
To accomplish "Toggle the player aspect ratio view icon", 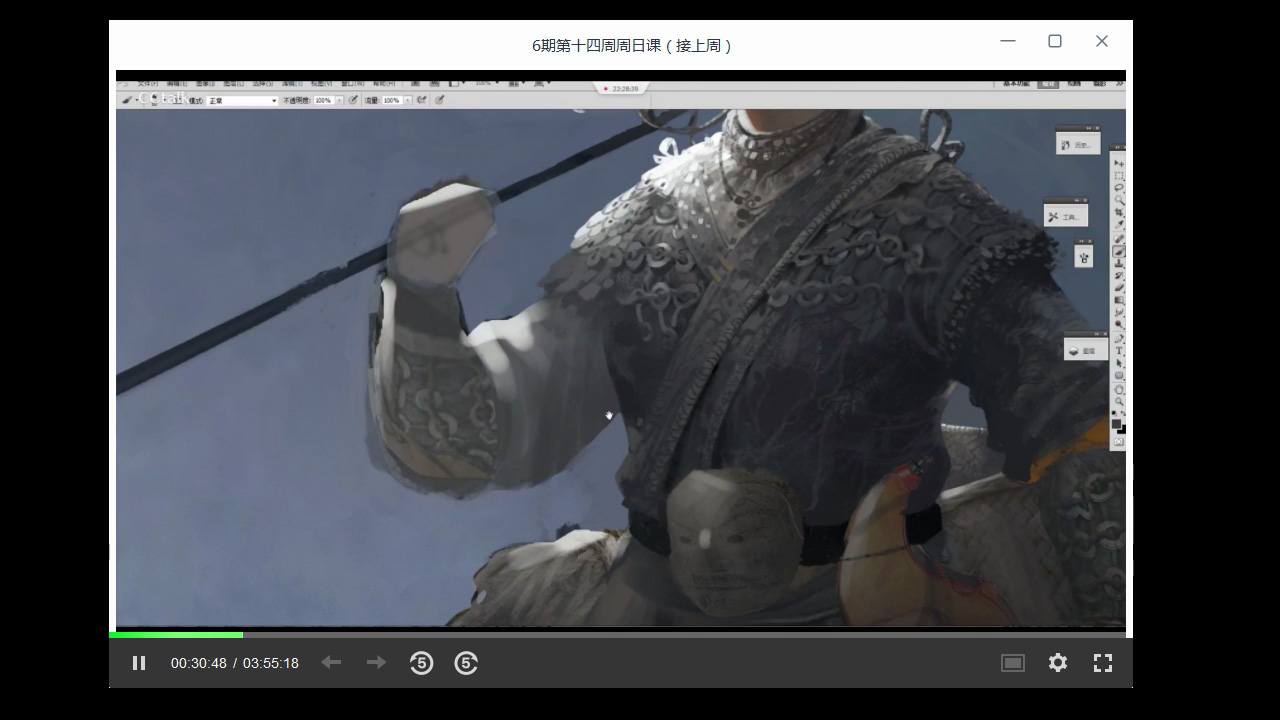I will coord(1013,663).
